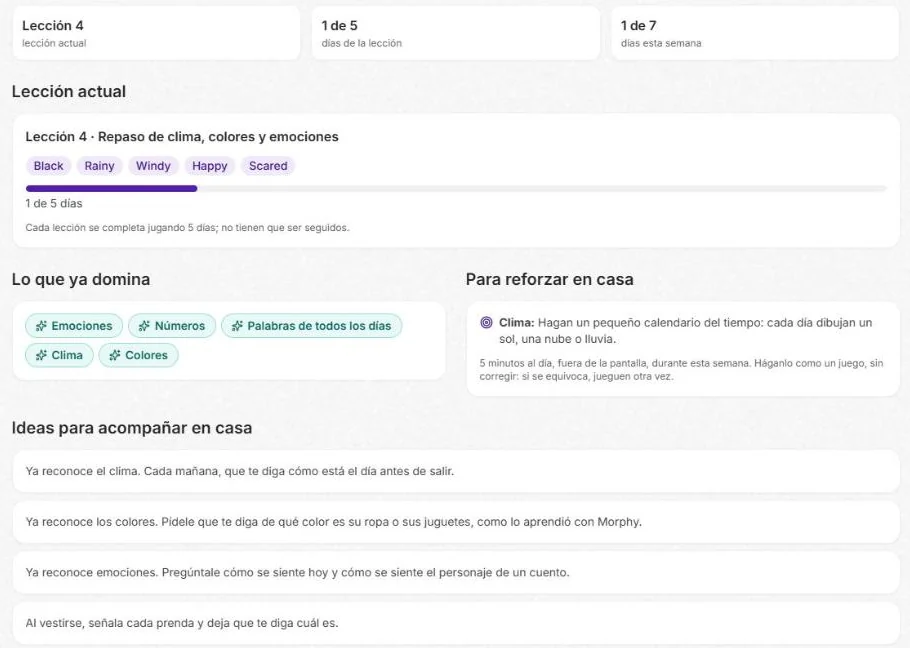Click the Números mastered skill label
Screen dimensions: 910x648
tap(180, 326)
